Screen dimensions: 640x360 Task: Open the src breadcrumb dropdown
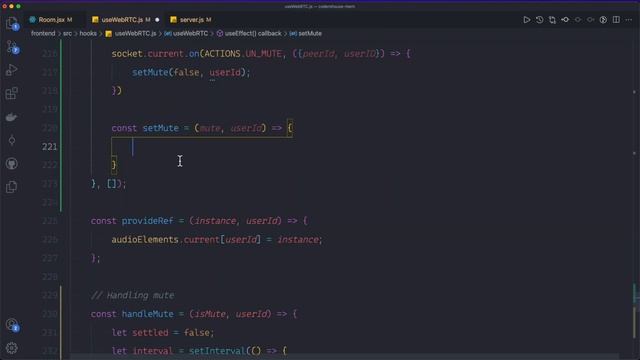(x=67, y=33)
